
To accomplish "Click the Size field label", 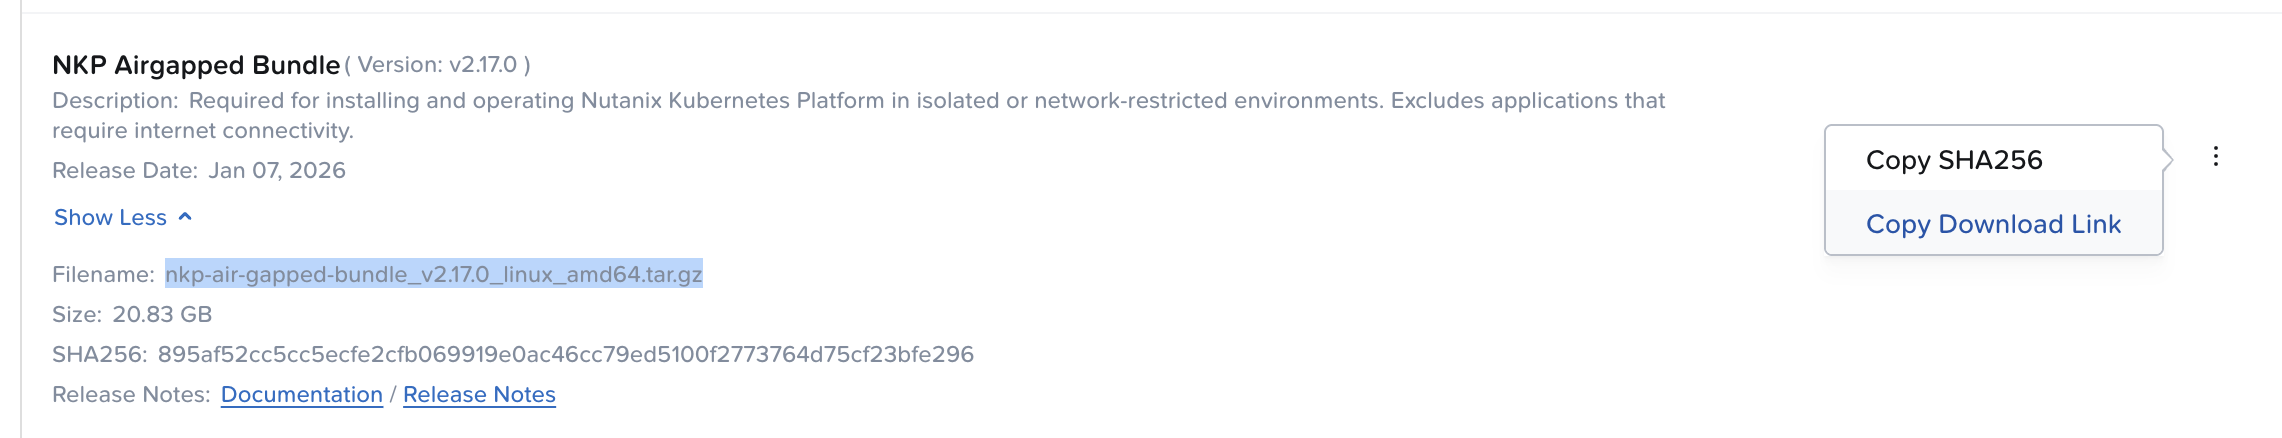I will tap(76, 315).
